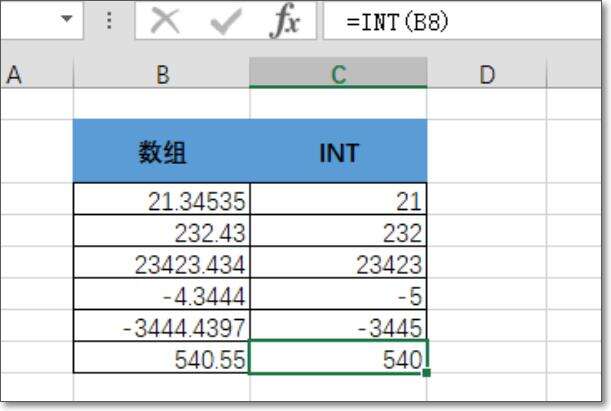Select cell containing 540.55
This screenshot has height=411, width=611.
[162, 357]
